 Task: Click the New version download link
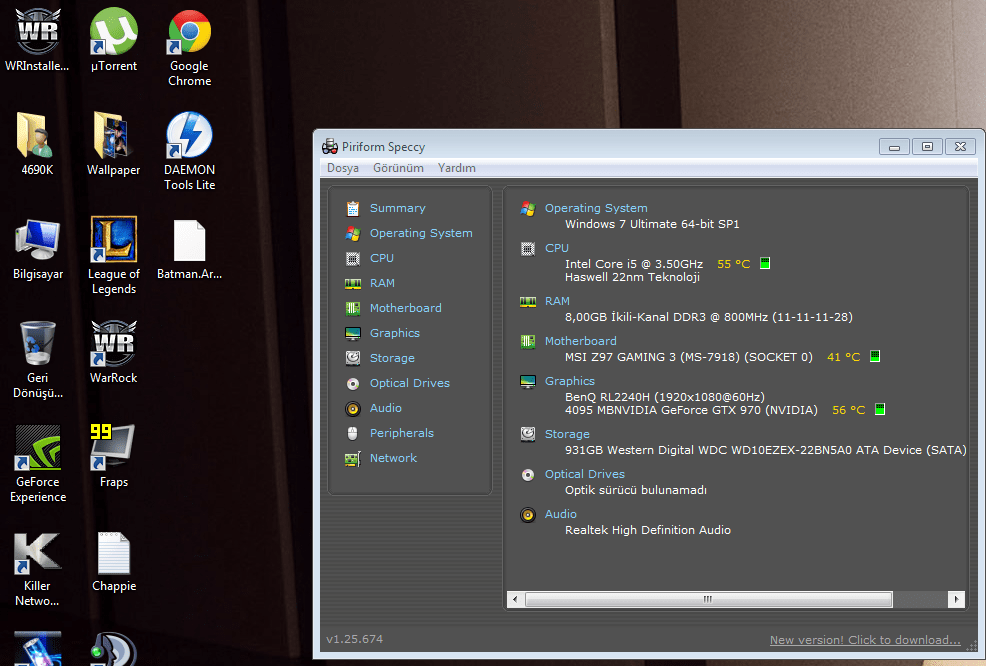coord(865,640)
